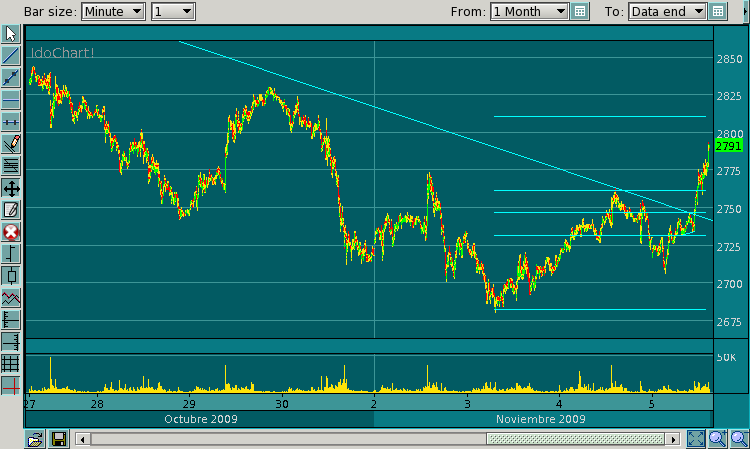This screenshot has height=449, width=750.
Task: Open the Bar size unit dropdown
Action: [x=113, y=11]
